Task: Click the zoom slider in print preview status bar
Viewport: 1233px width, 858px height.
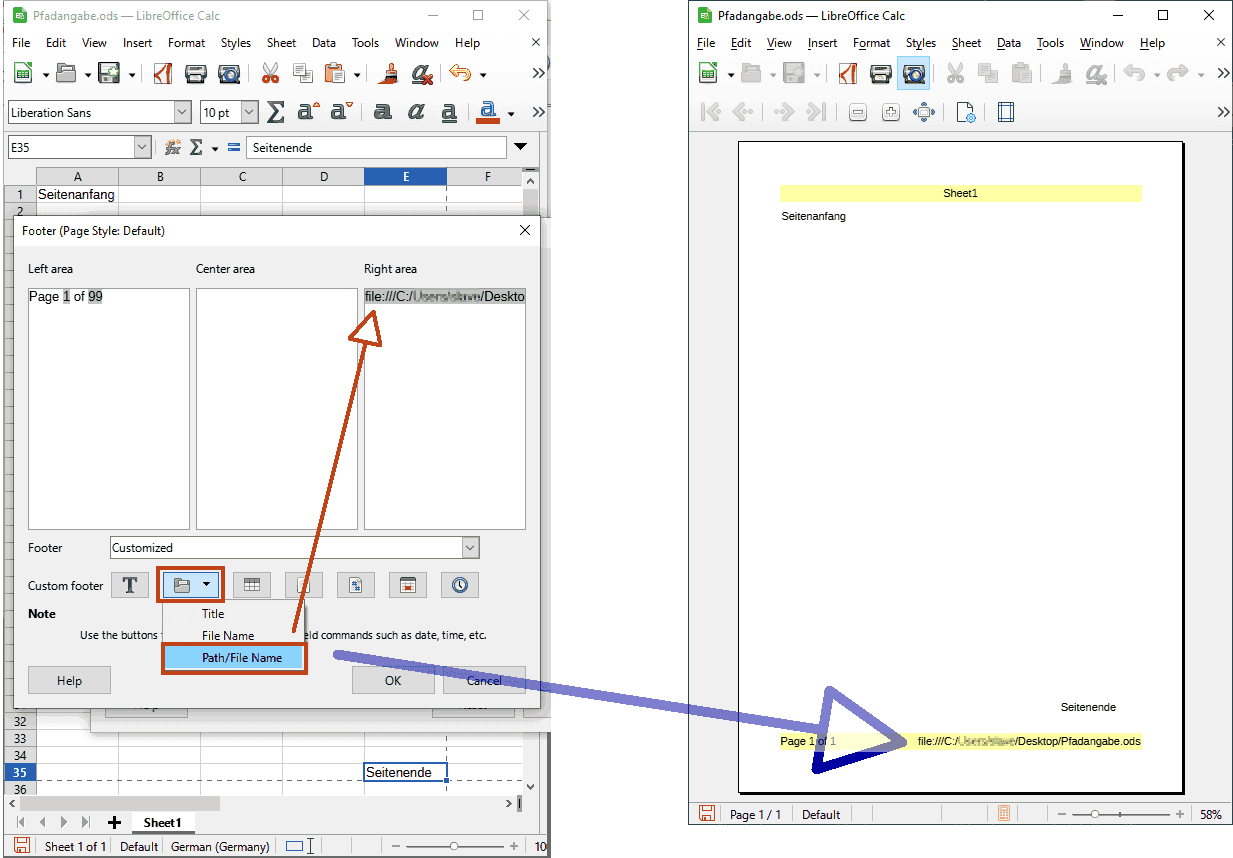Action: point(1120,814)
